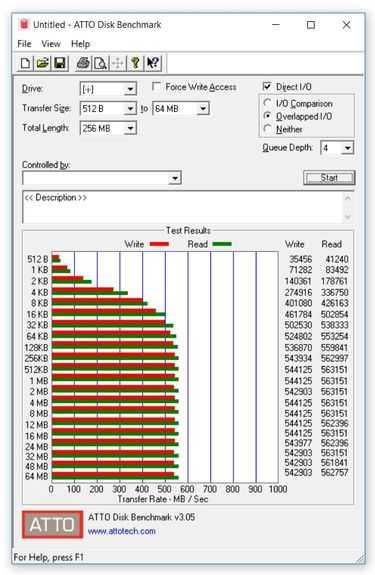Click read value 178761
Viewport: 375px width, 575px height.
(334, 281)
